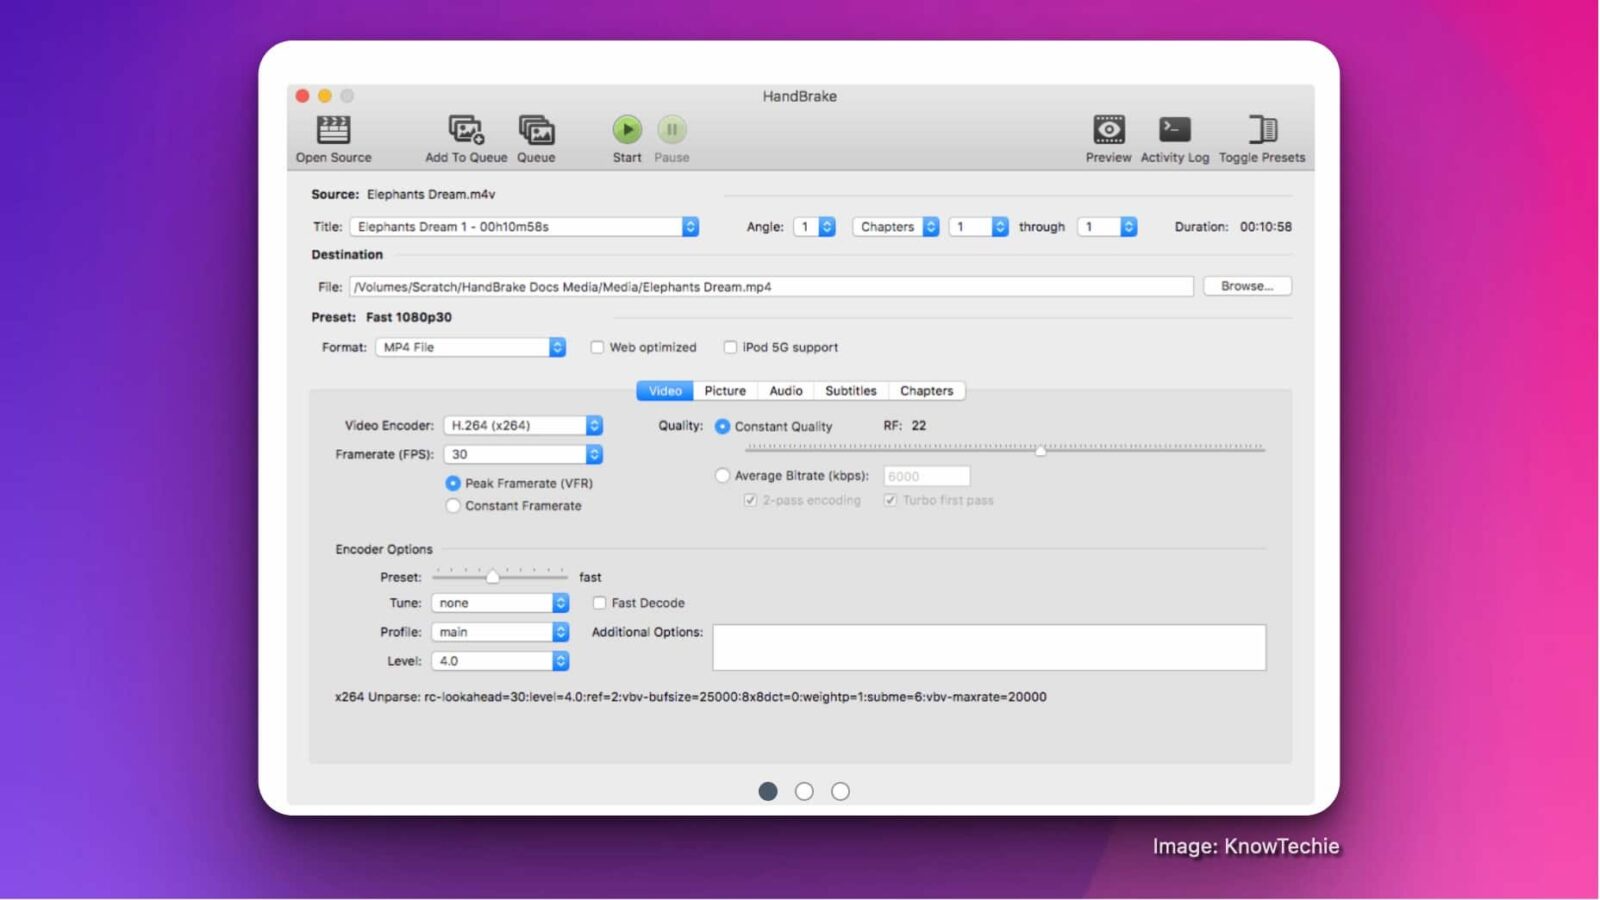Open the Tune dropdown set to none

500,603
